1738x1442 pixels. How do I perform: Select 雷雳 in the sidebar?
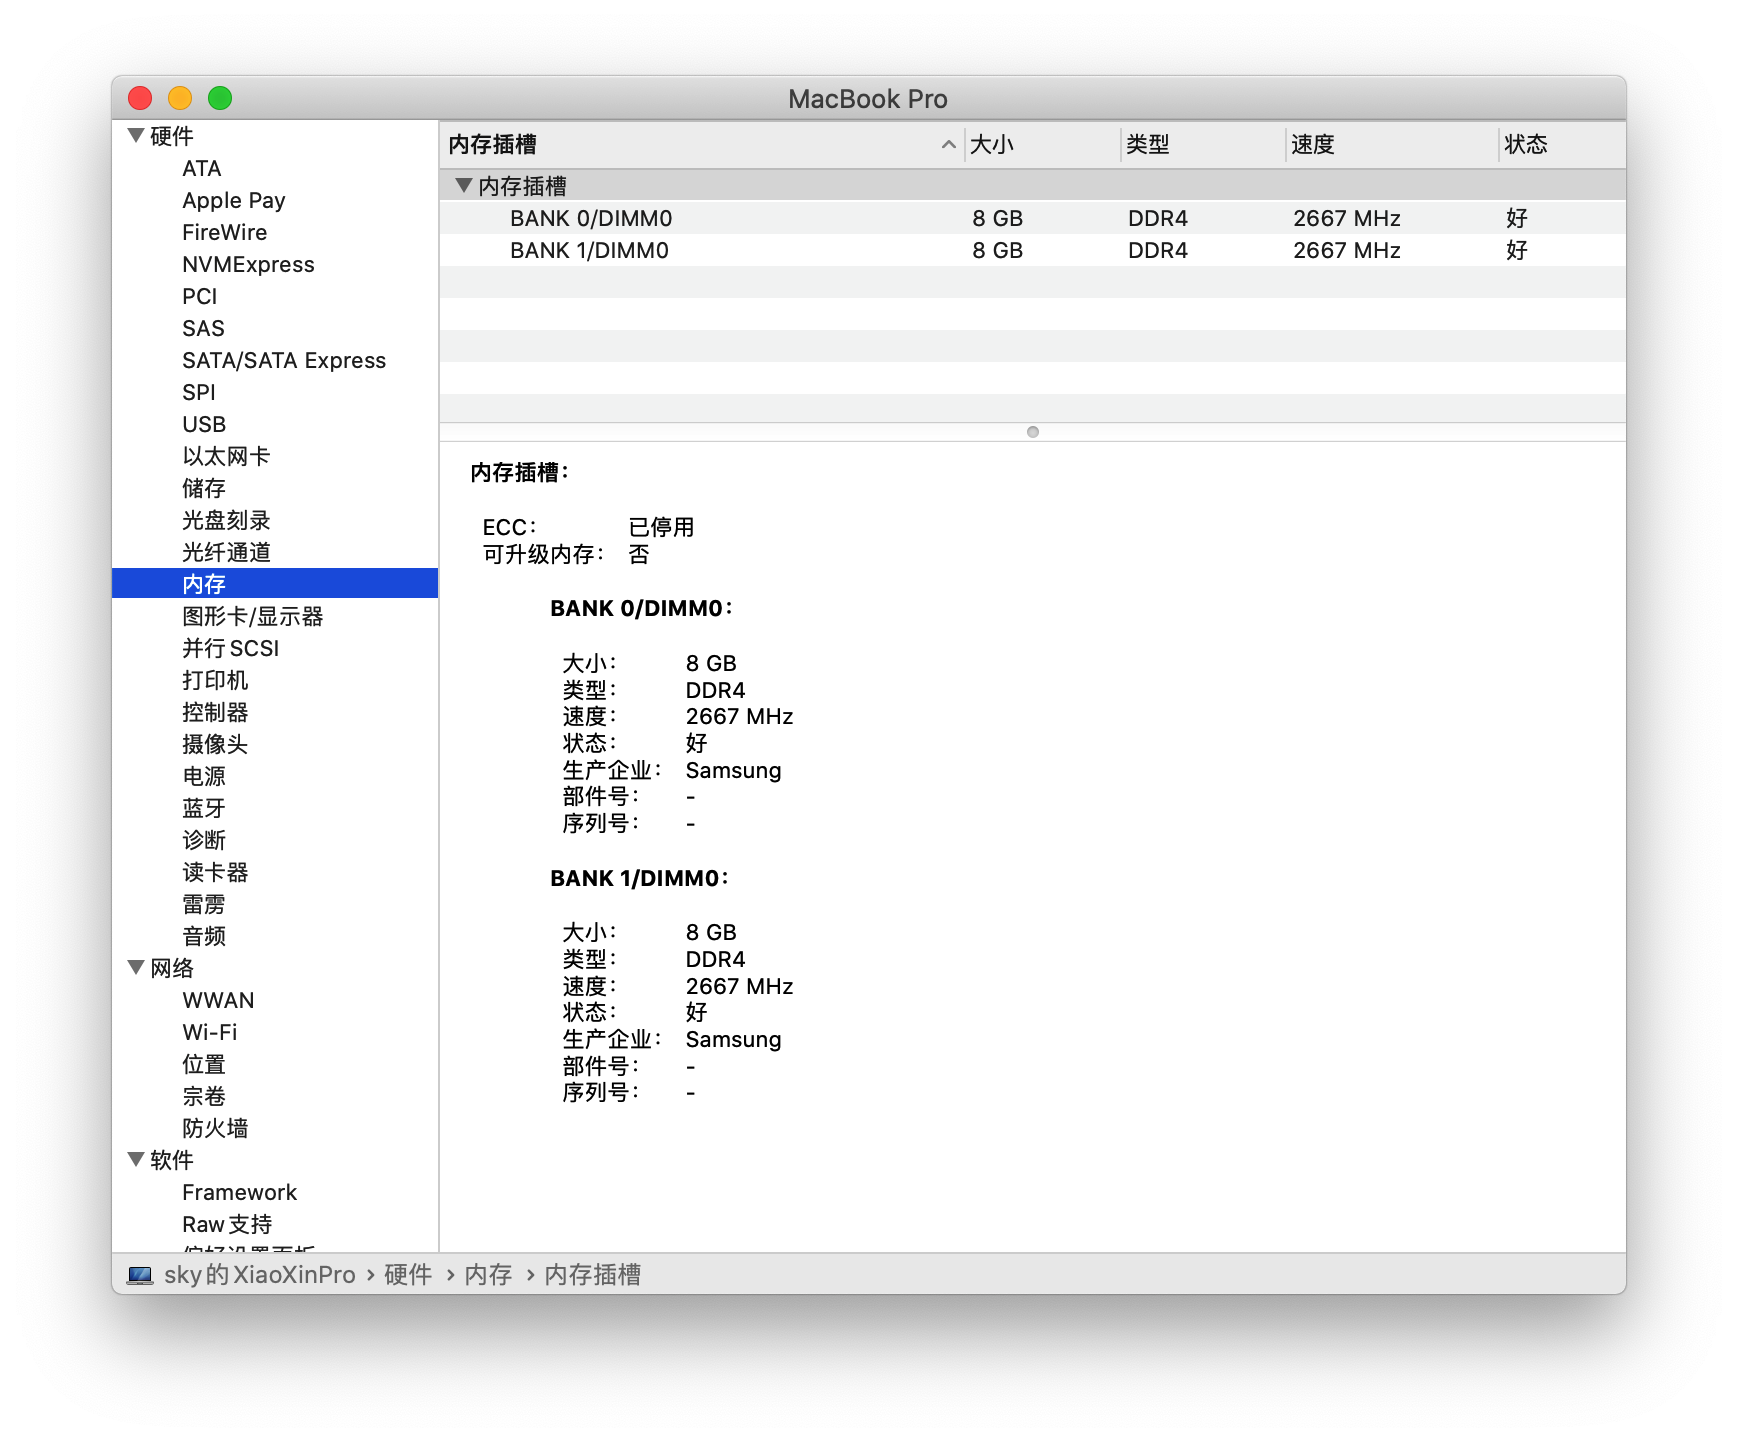tap(204, 904)
